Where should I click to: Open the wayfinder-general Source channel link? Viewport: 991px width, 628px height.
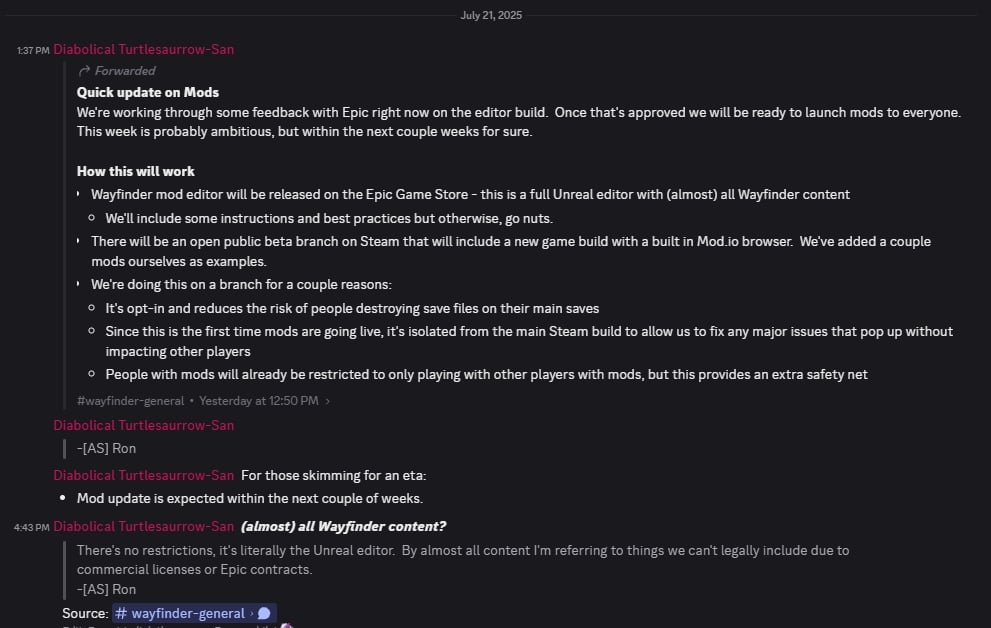pyautogui.click(x=188, y=613)
